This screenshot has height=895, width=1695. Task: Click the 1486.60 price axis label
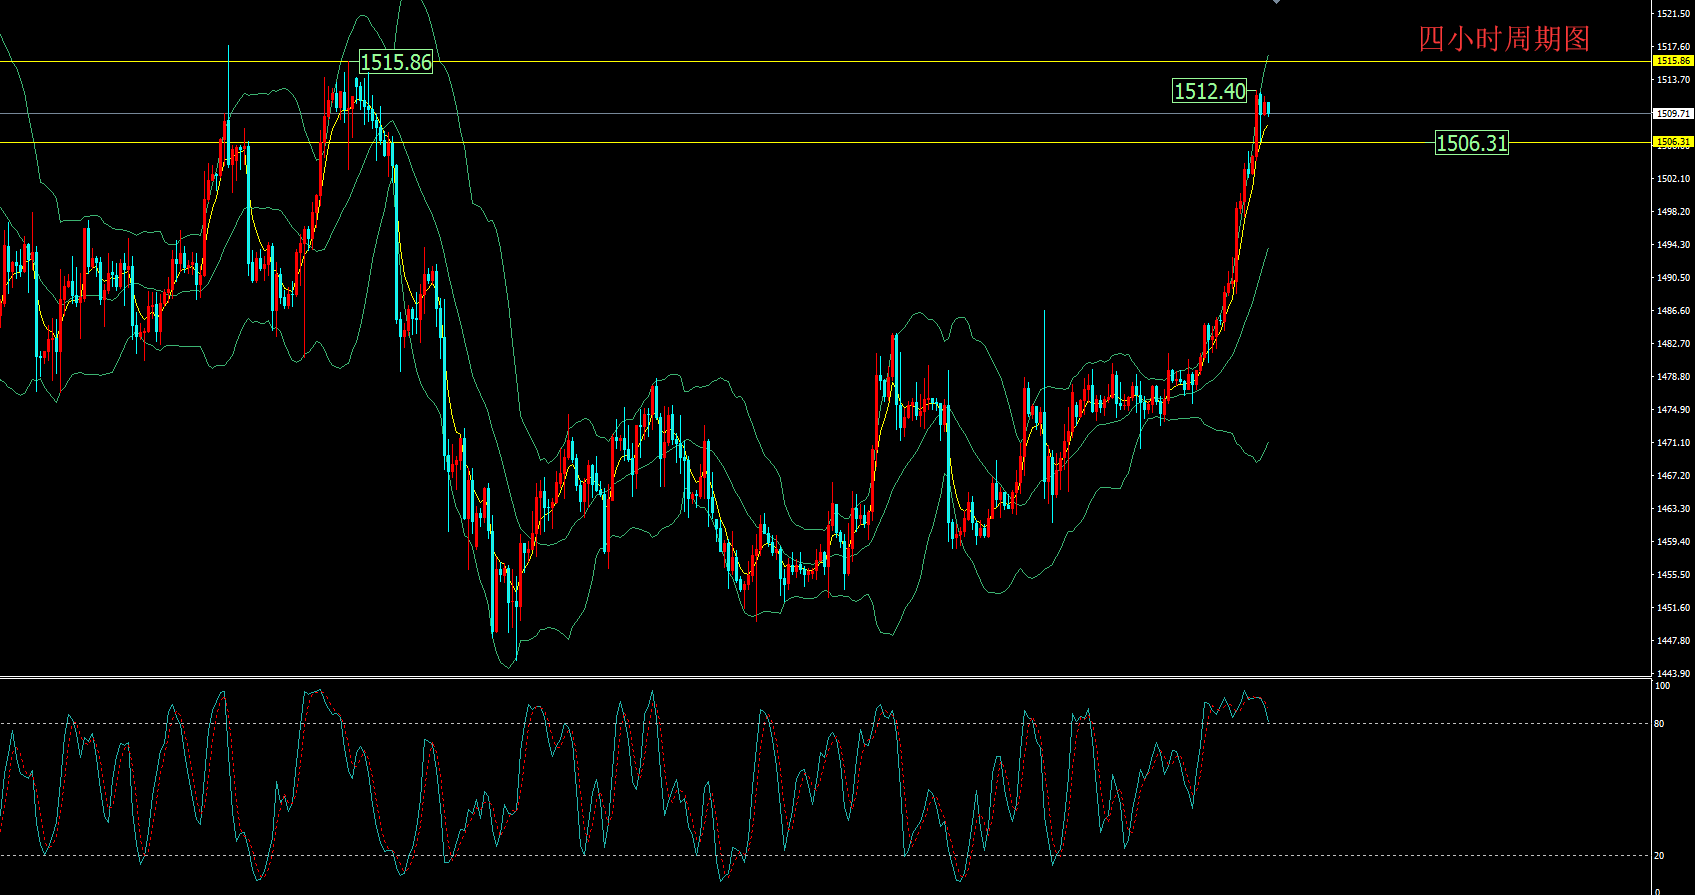point(1673,311)
